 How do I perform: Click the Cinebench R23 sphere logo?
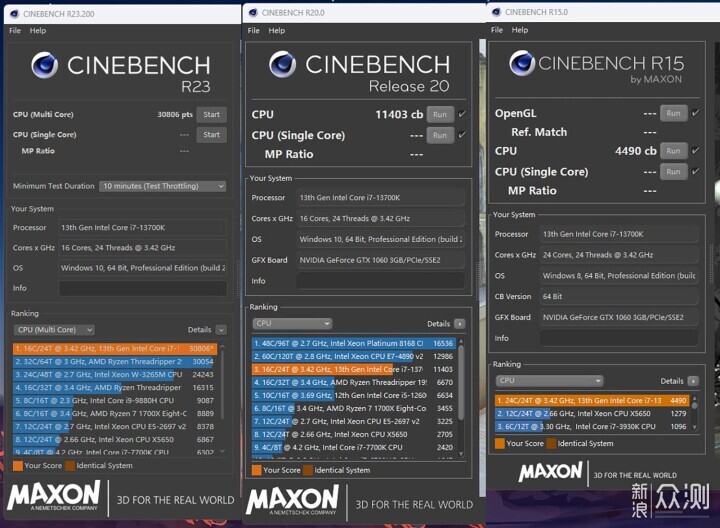click(44, 66)
